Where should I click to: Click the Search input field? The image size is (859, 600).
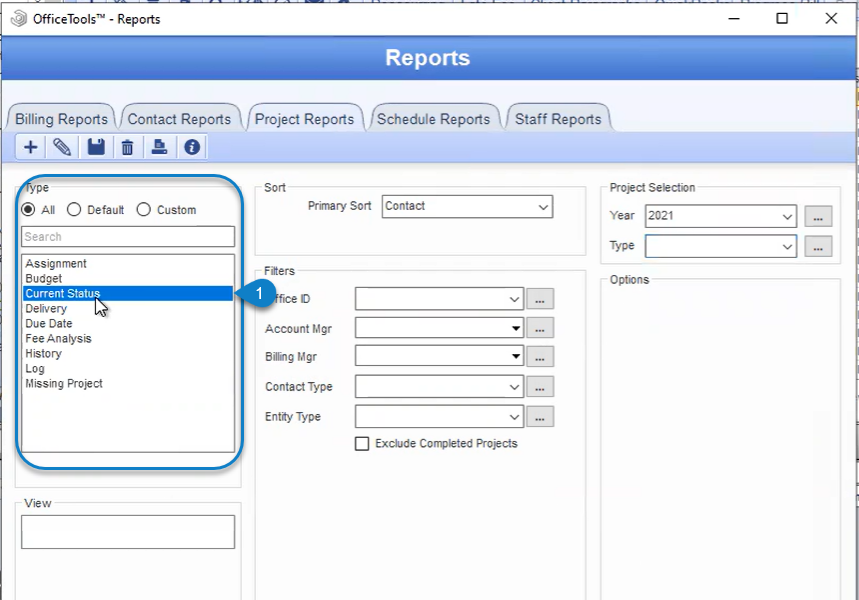128,237
